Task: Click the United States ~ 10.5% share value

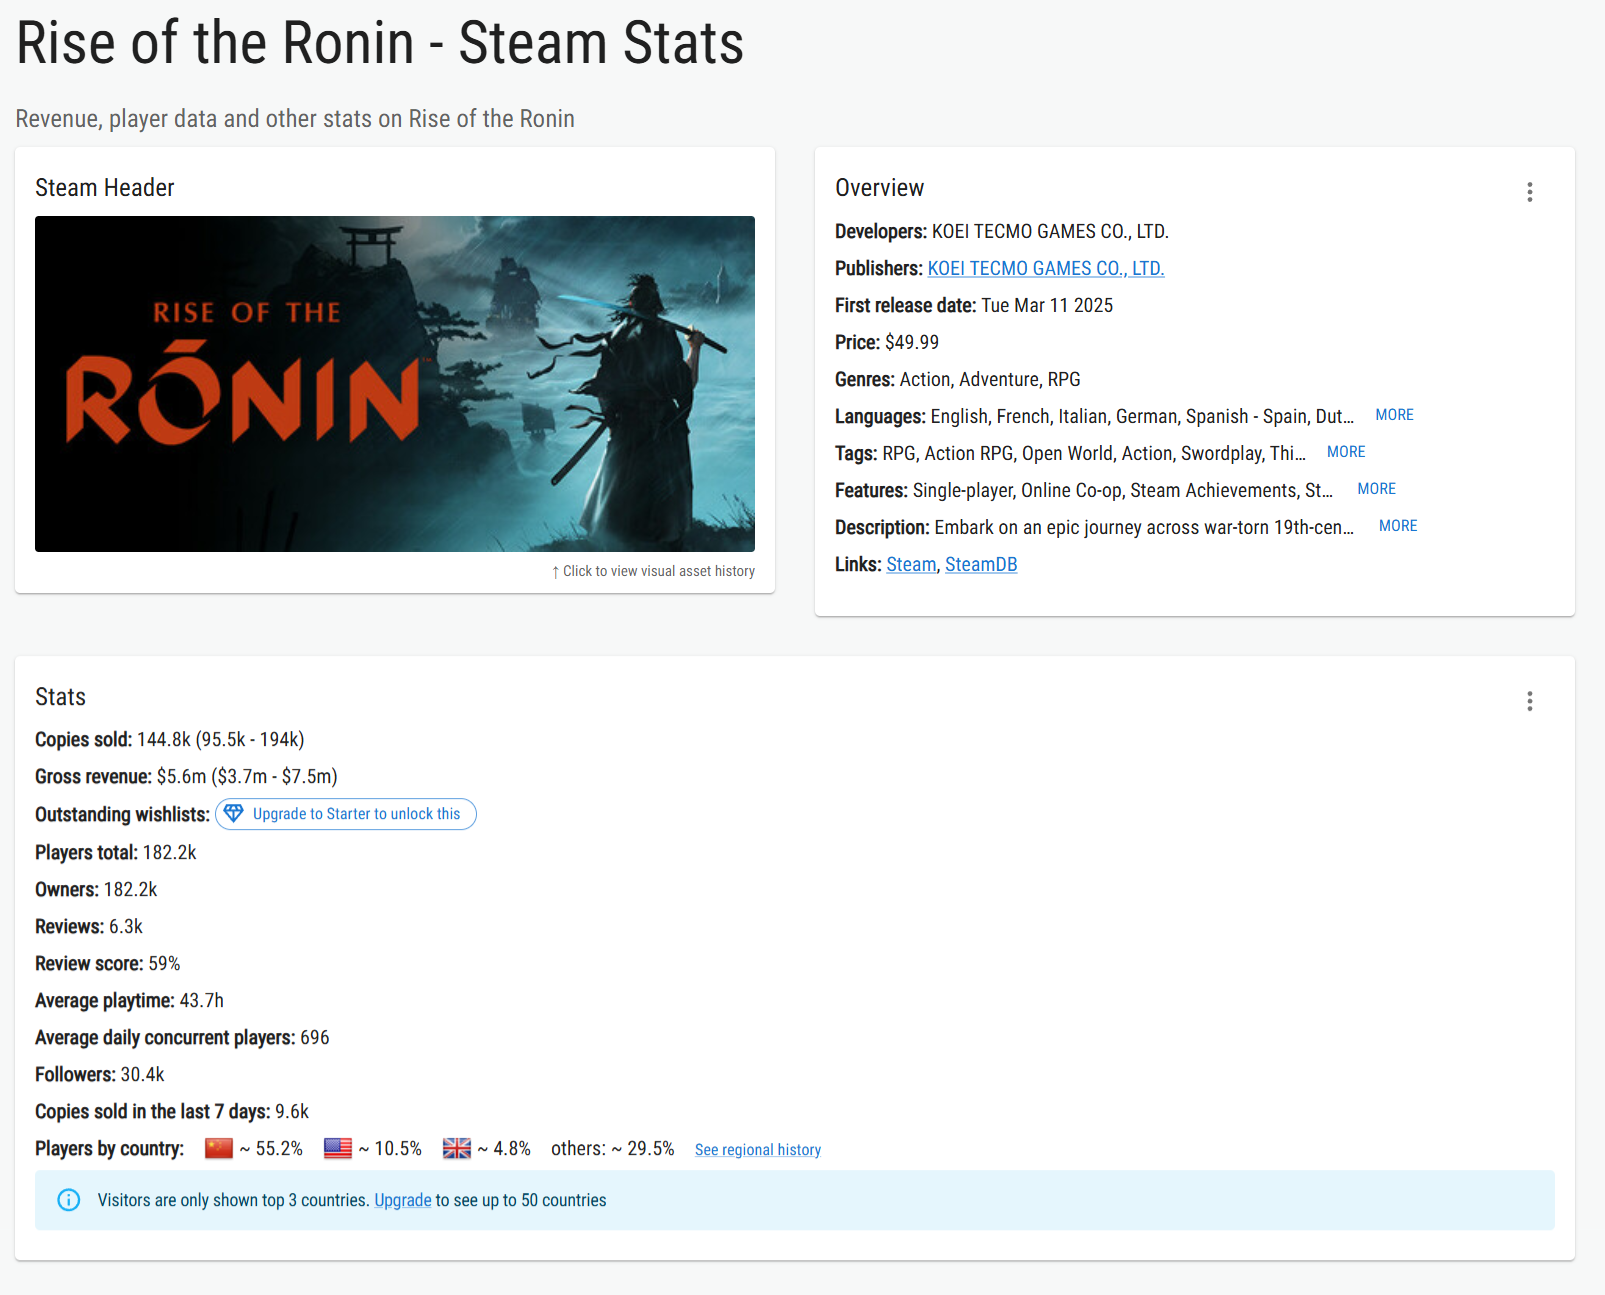Action: (390, 1148)
